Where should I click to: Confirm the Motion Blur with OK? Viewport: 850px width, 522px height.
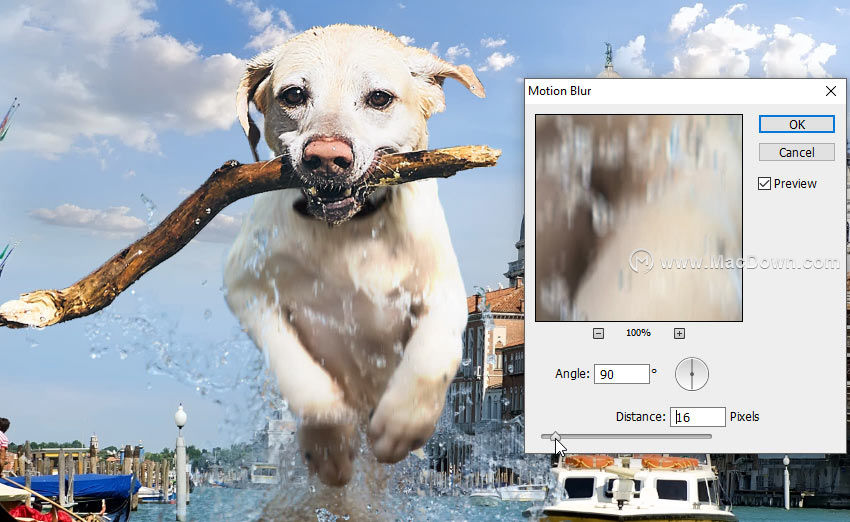(796, 124)
